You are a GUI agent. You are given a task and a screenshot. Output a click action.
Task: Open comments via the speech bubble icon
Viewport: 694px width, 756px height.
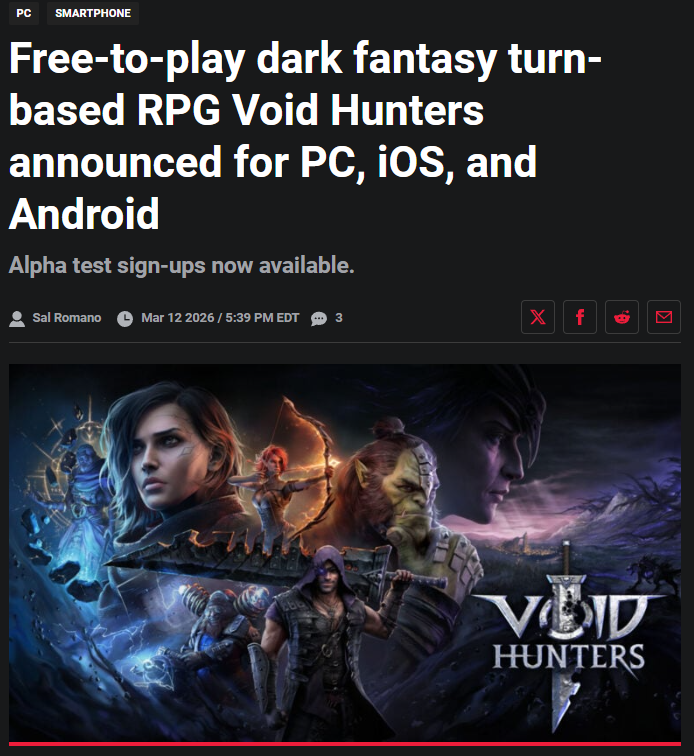(x=319, y=319)
